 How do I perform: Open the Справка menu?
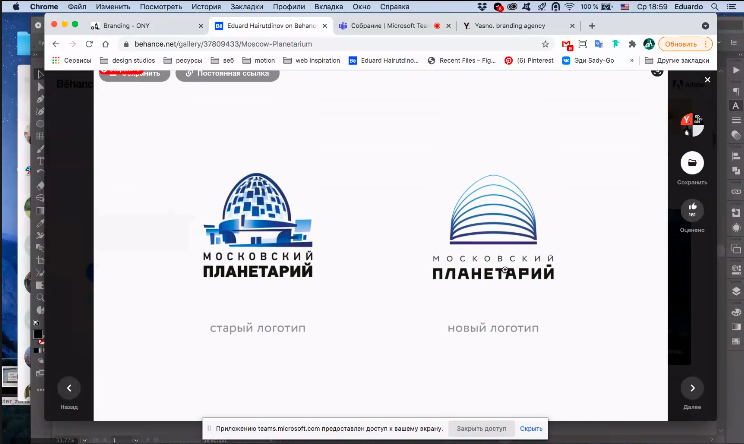(394, 7)
